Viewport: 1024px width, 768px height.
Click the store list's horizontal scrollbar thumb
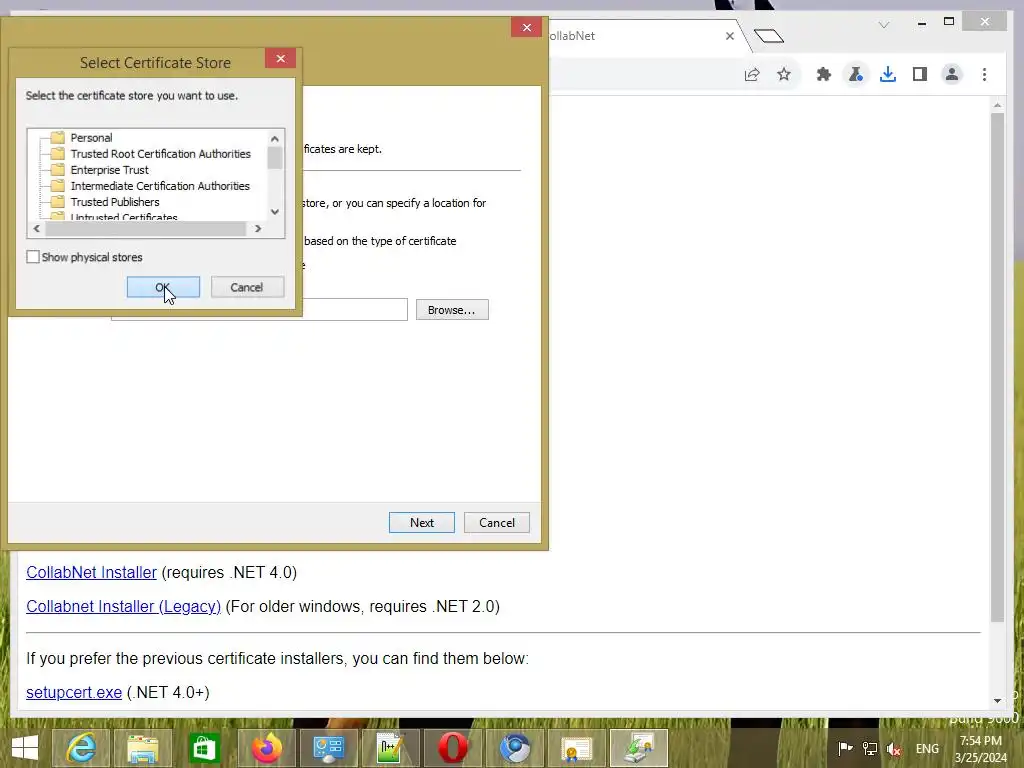(146, 229)
